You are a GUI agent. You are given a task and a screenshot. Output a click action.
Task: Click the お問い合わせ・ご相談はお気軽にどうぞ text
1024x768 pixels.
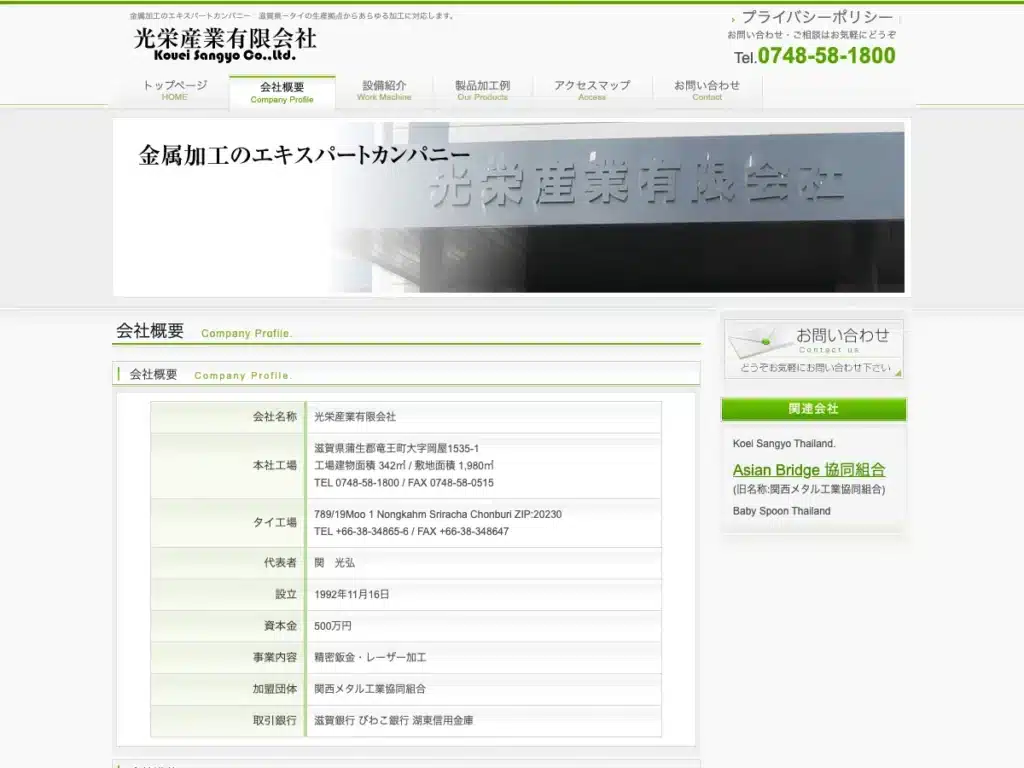812,35
